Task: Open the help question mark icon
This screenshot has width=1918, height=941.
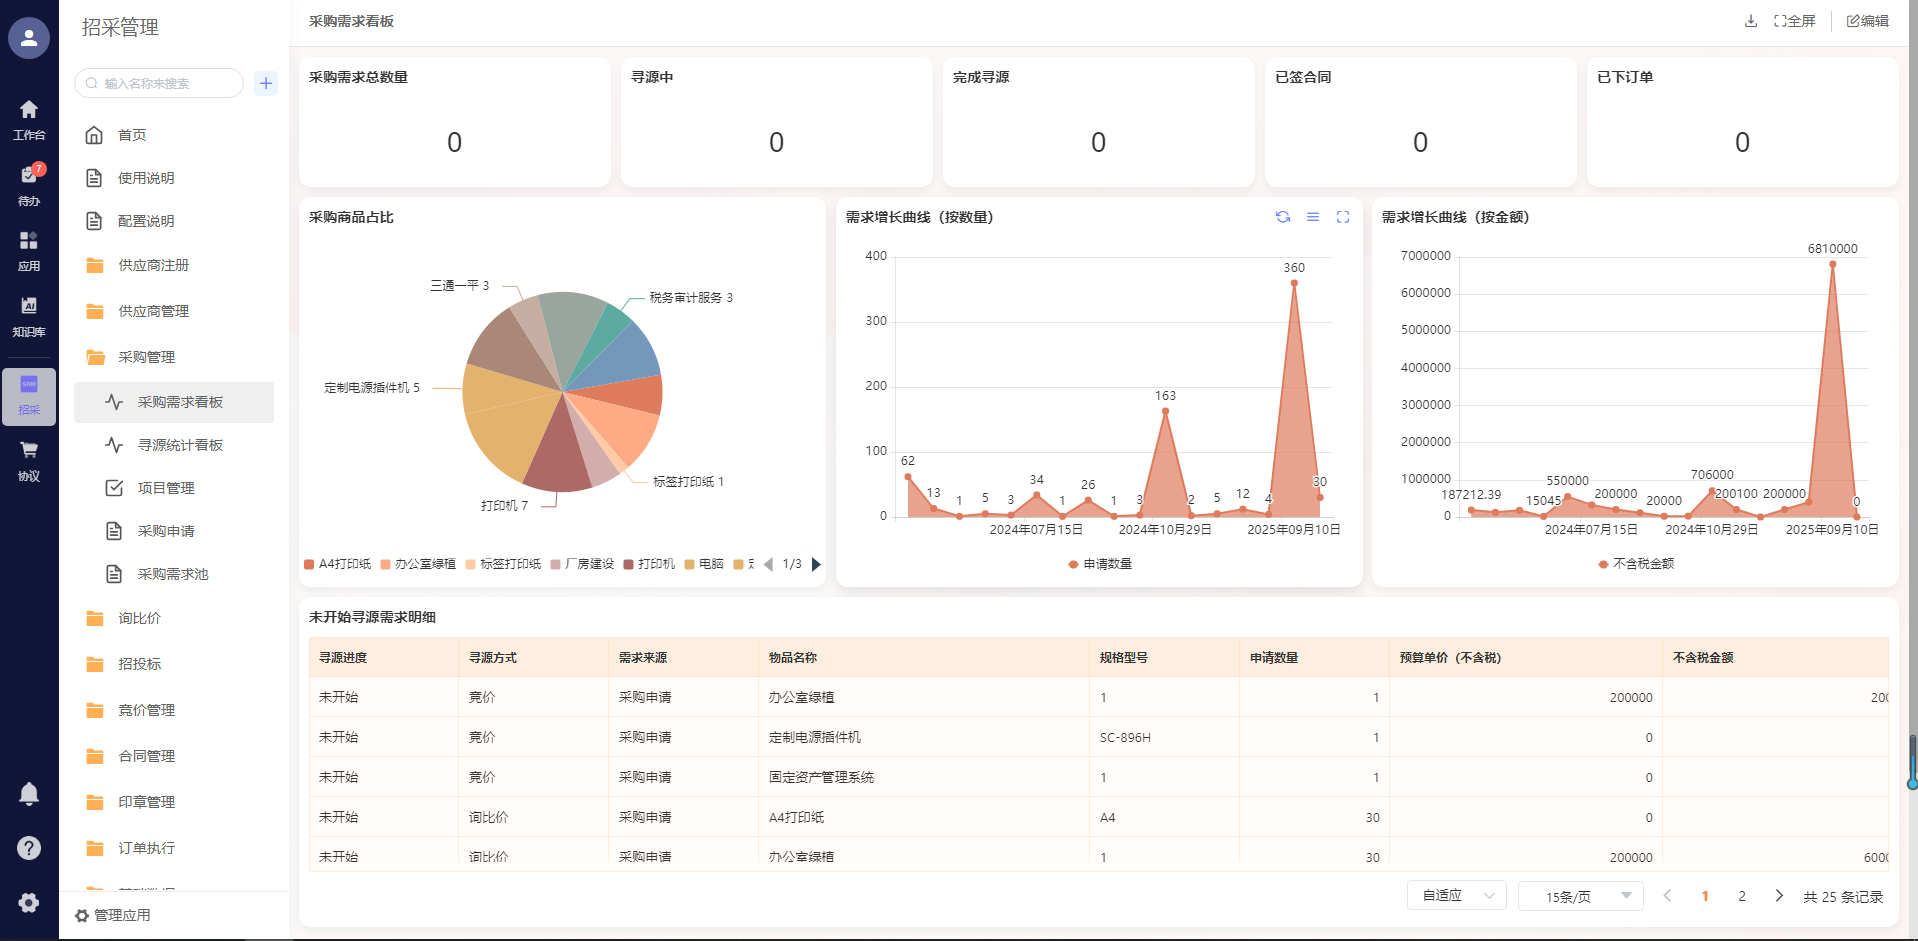Action: tap(29, 848)
